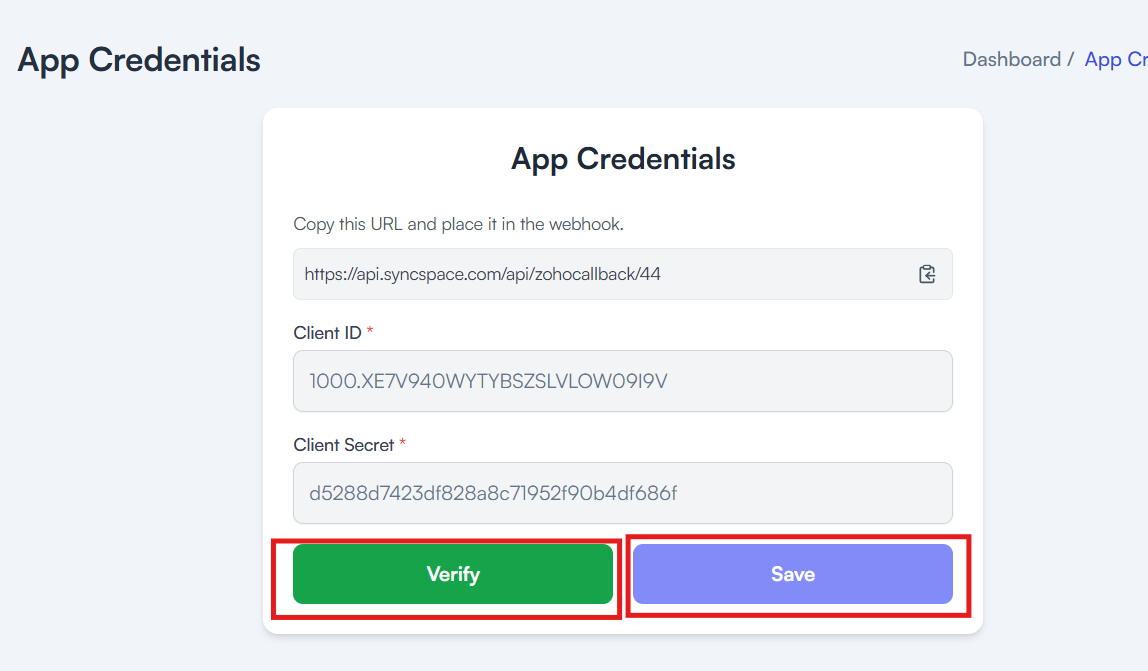Focus the Client Secret input field

coord(622,493)
